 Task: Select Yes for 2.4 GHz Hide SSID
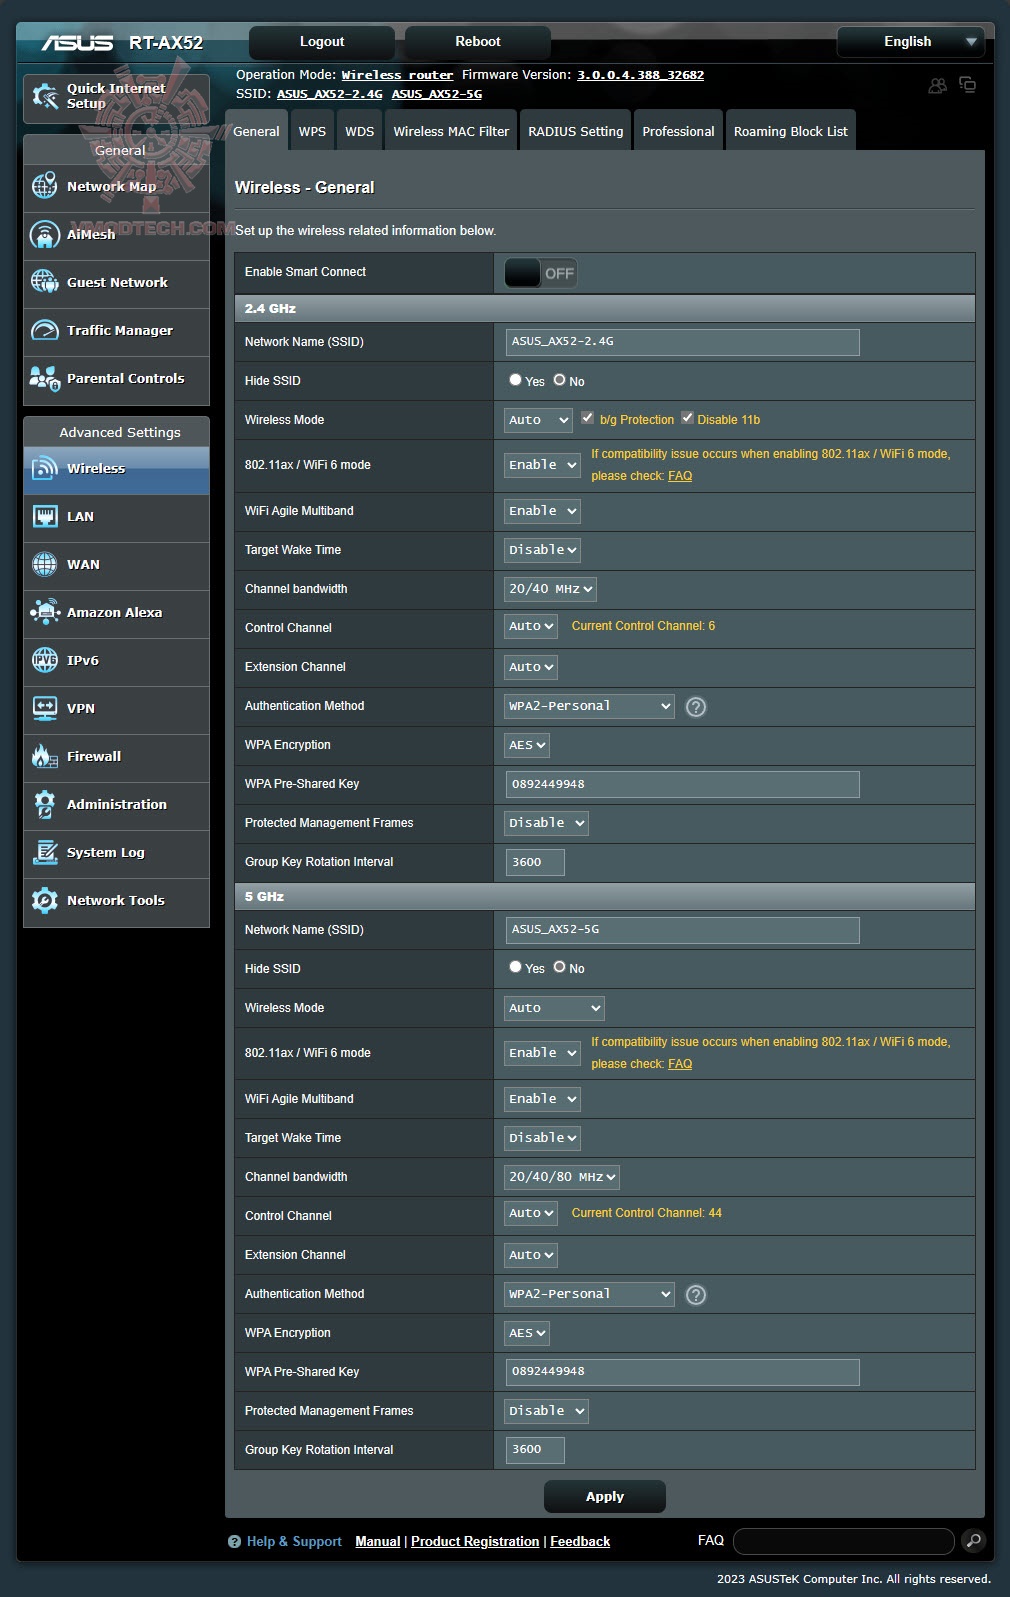point(516,380)
